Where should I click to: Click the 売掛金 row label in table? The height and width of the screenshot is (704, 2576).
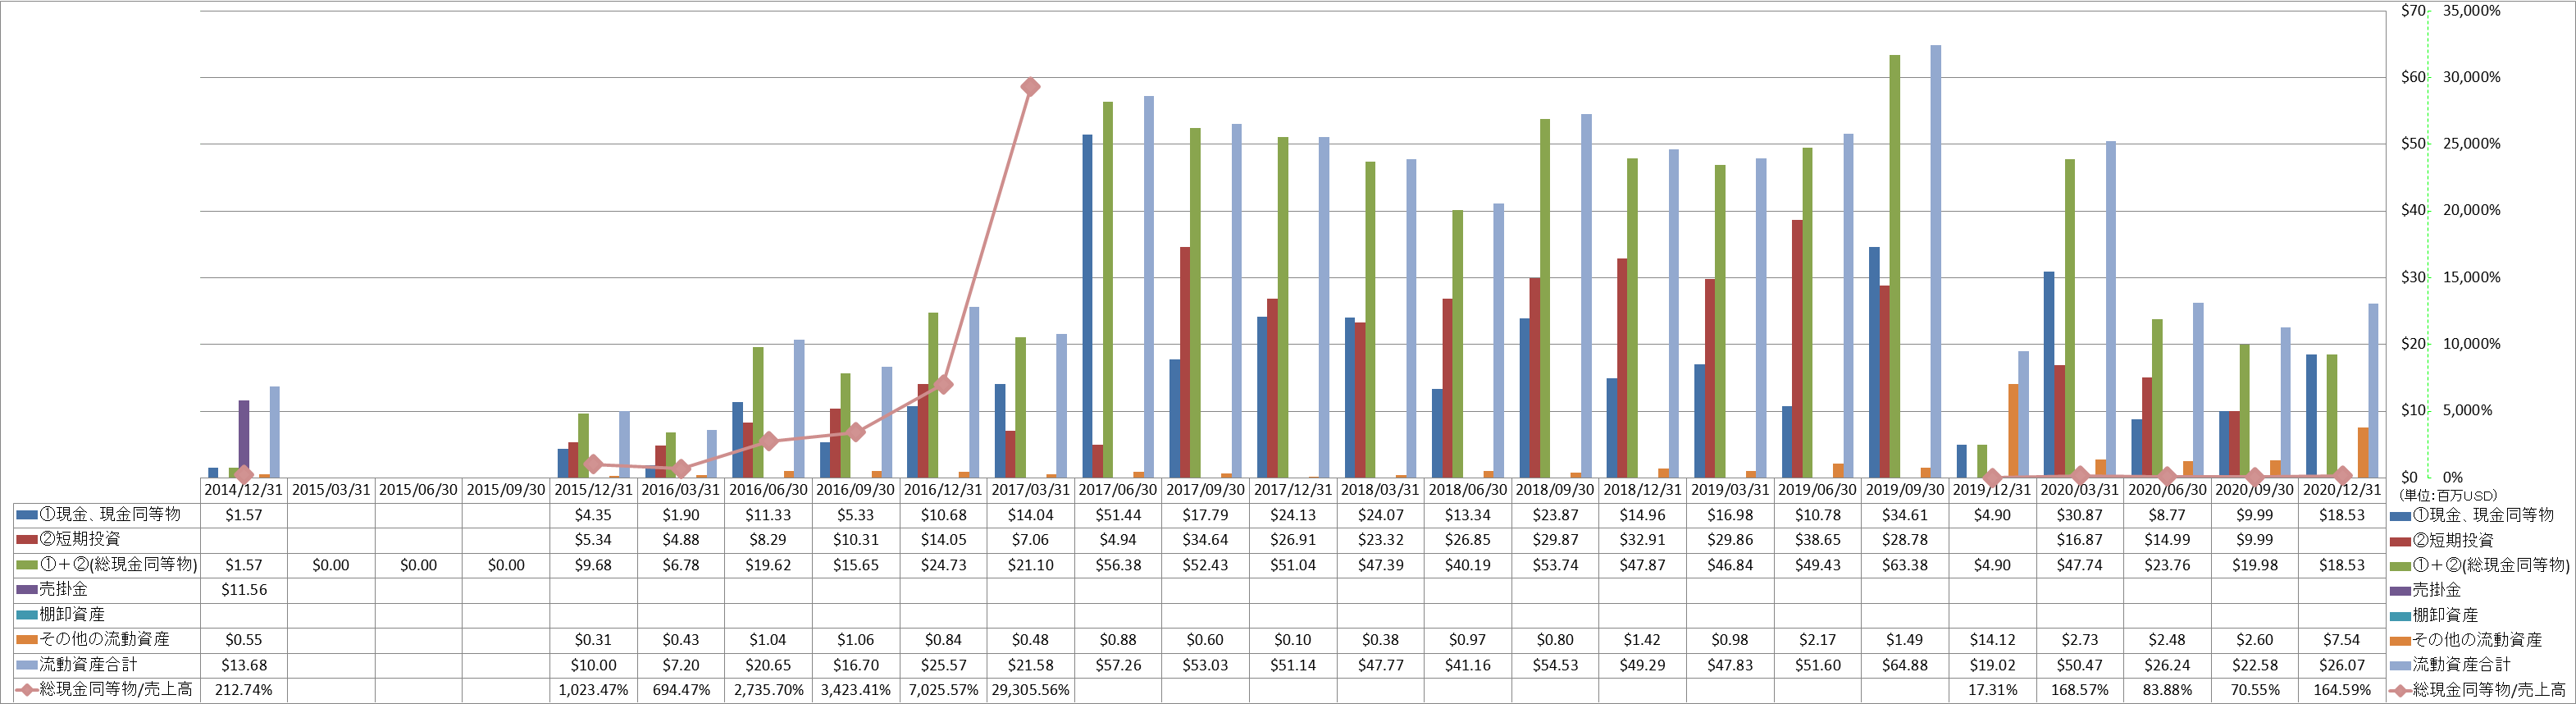63,589
